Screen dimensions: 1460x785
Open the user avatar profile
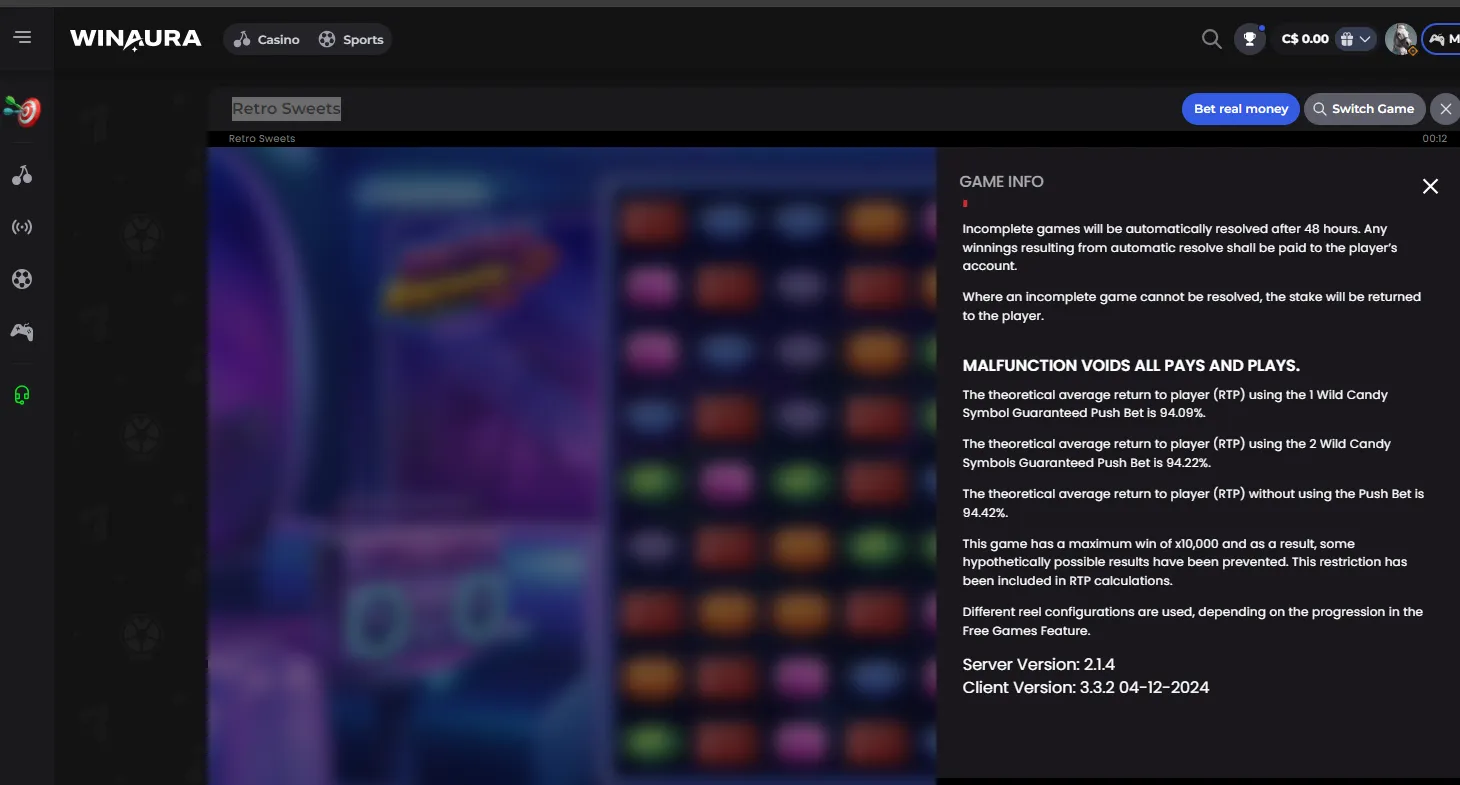tap(1400, 39)
